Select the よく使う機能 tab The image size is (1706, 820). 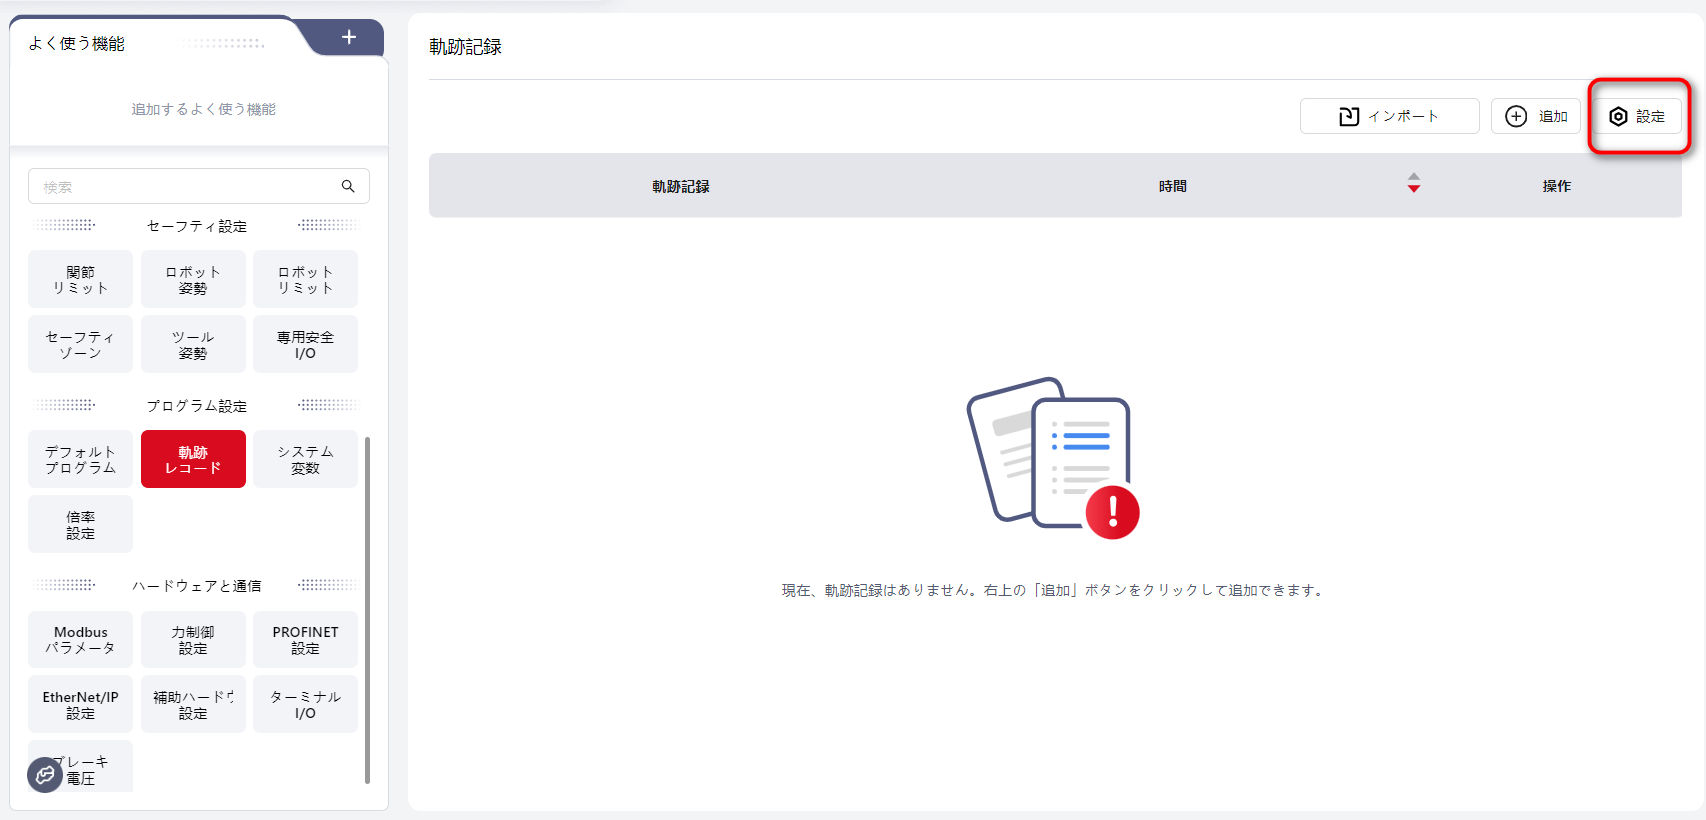coord(78,44)
